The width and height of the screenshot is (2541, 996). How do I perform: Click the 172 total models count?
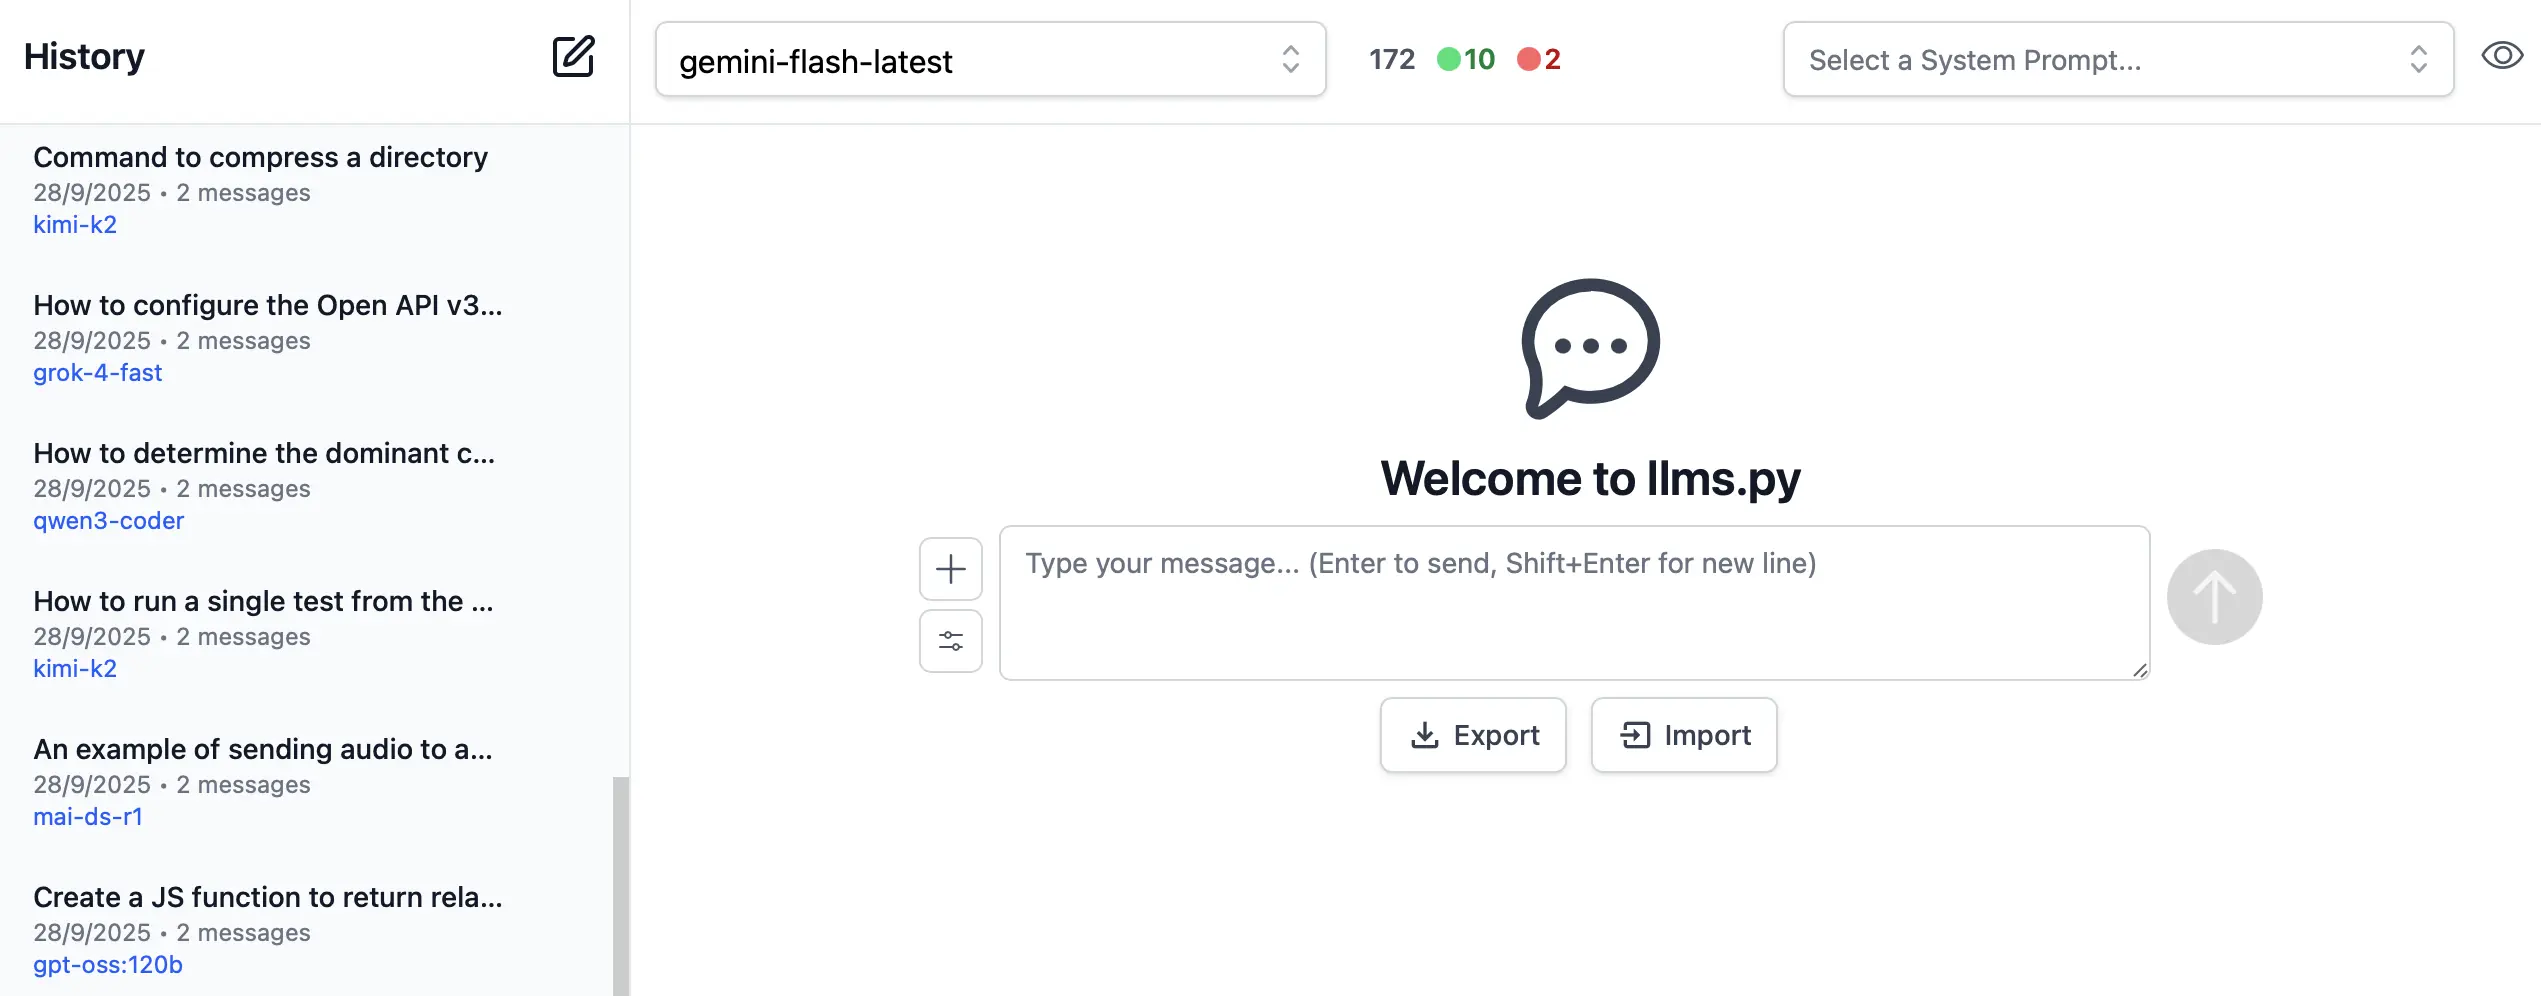point(1391,60)
